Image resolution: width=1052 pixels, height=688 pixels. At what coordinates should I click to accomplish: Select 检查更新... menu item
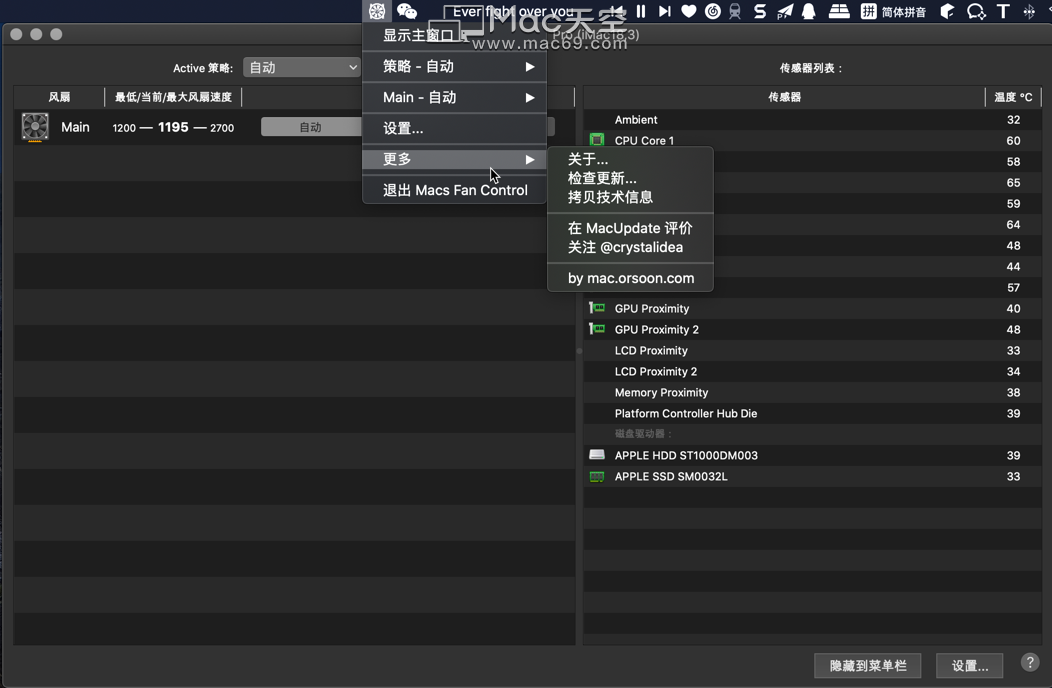pos(630,178)
